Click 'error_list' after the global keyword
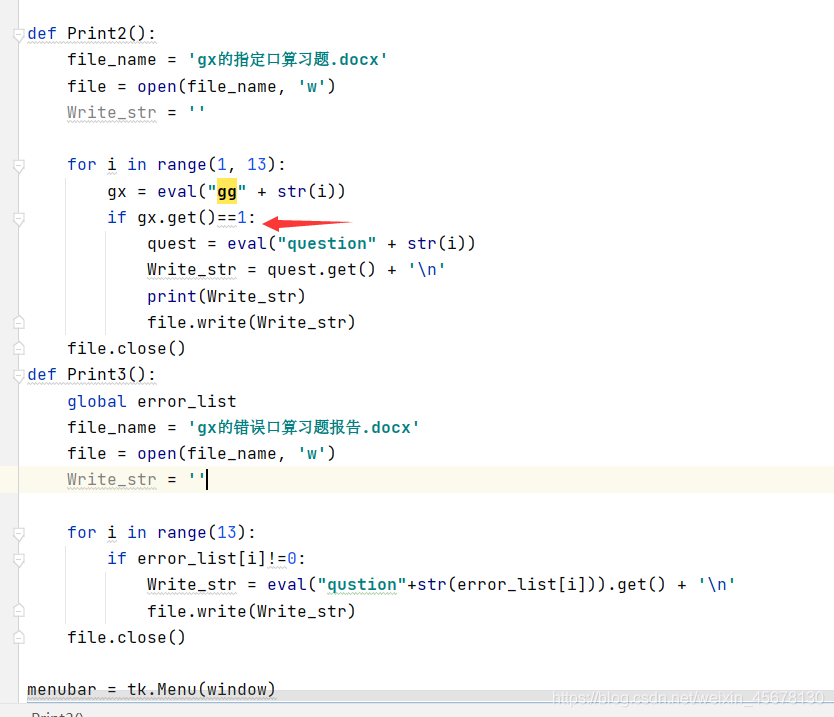 point(187,401)
